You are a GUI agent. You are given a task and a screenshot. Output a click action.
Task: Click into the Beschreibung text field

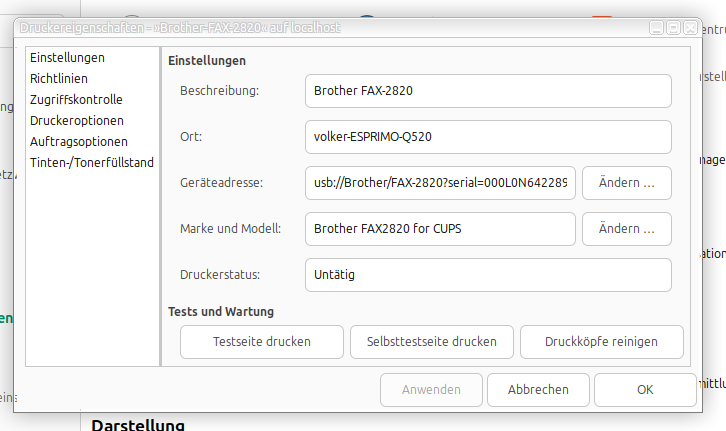(488, 91)
